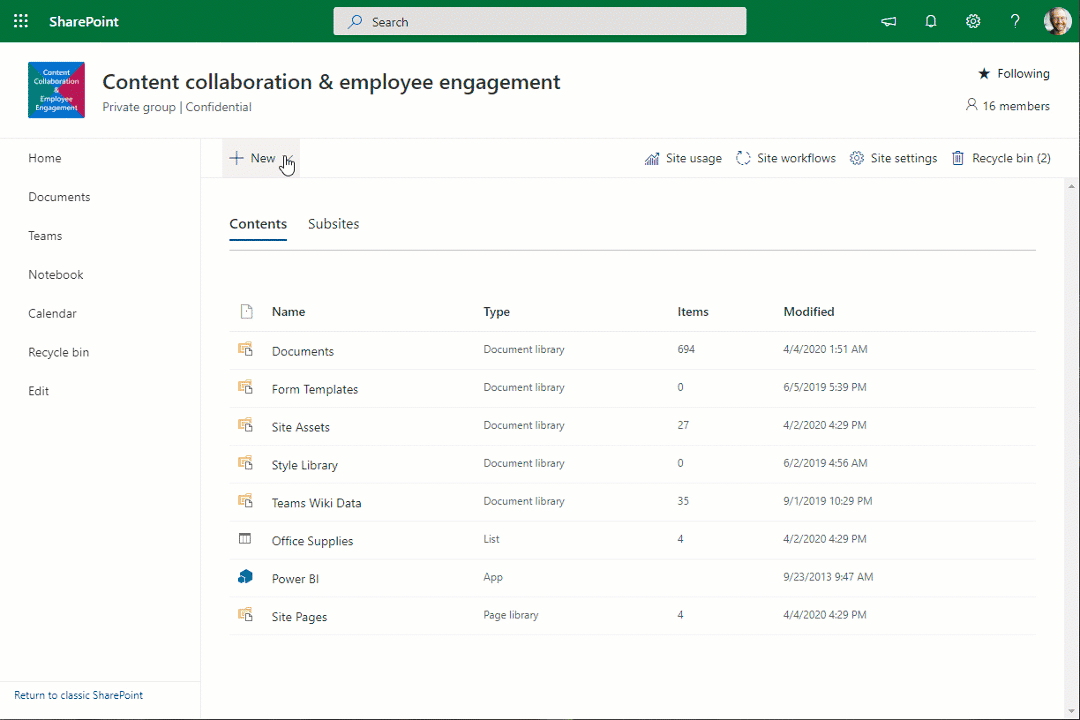This screenshot has height=720, width=1080.
Task: Click the notifications bell icon
Action: (x=930, y=21)
